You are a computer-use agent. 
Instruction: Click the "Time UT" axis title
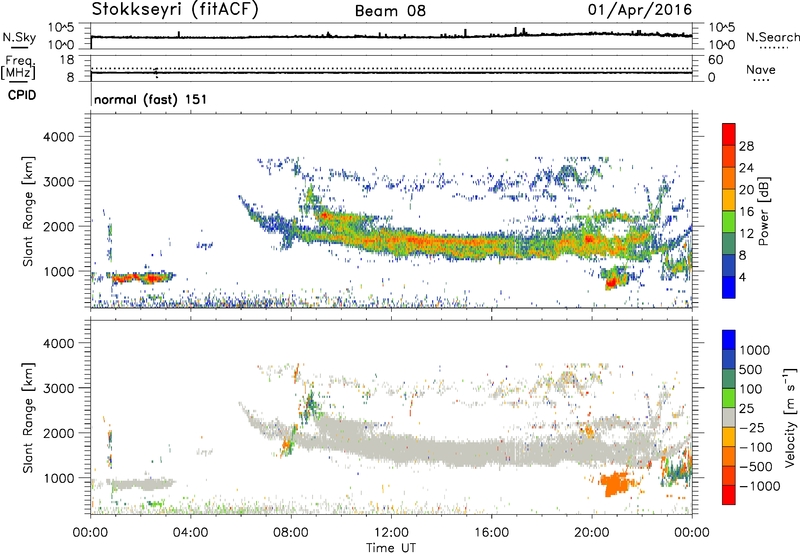(x=391, y=548)
